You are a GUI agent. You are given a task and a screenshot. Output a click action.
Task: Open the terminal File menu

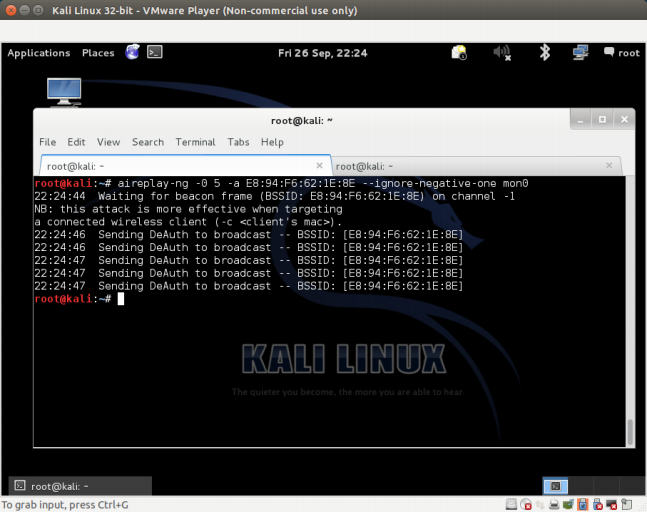coord(47,142)
